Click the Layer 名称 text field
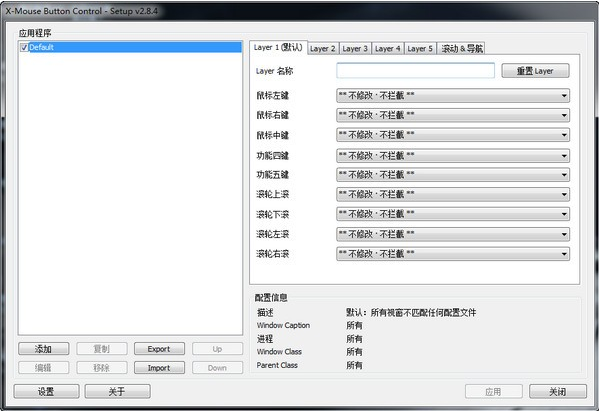This screenshot has height=411, width=599. point(416,71)
